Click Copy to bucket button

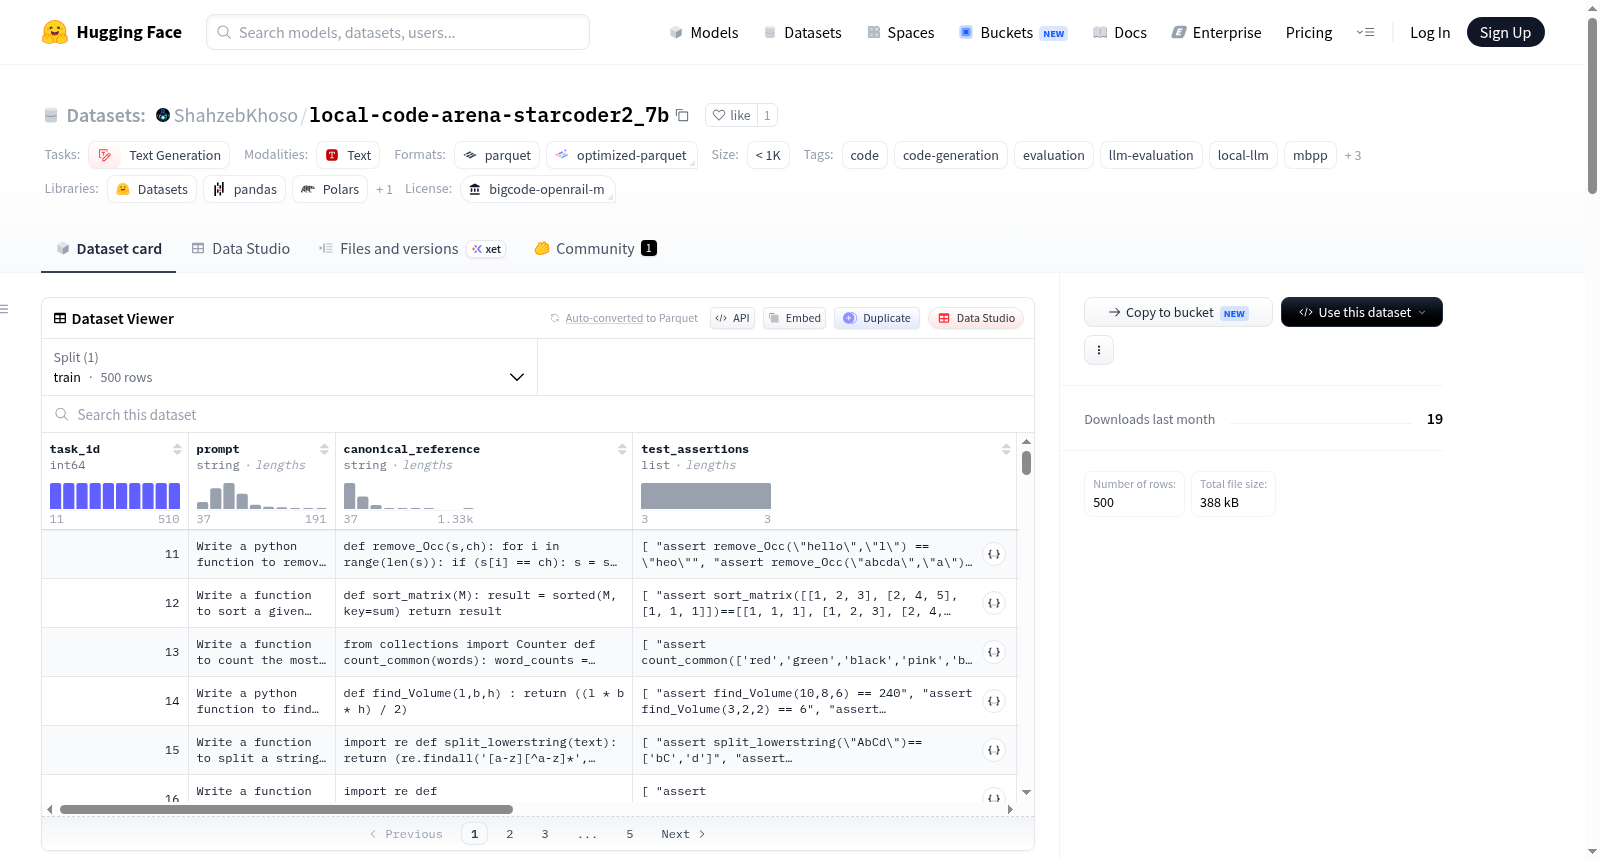[1178, 312]
